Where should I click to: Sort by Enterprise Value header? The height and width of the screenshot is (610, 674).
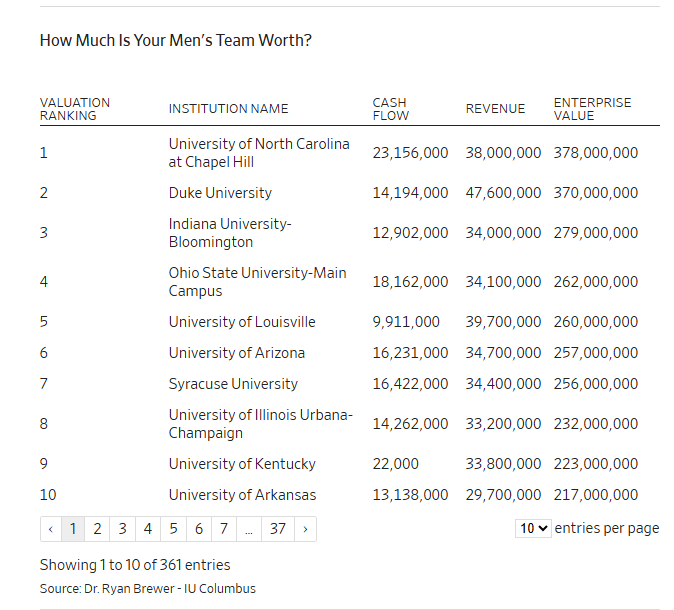(x=592, y=109)
